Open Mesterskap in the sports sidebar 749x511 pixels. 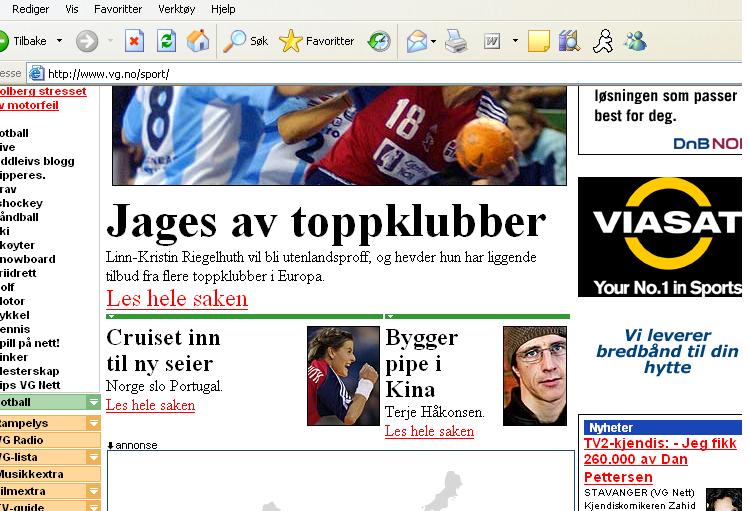coord(30,371)
